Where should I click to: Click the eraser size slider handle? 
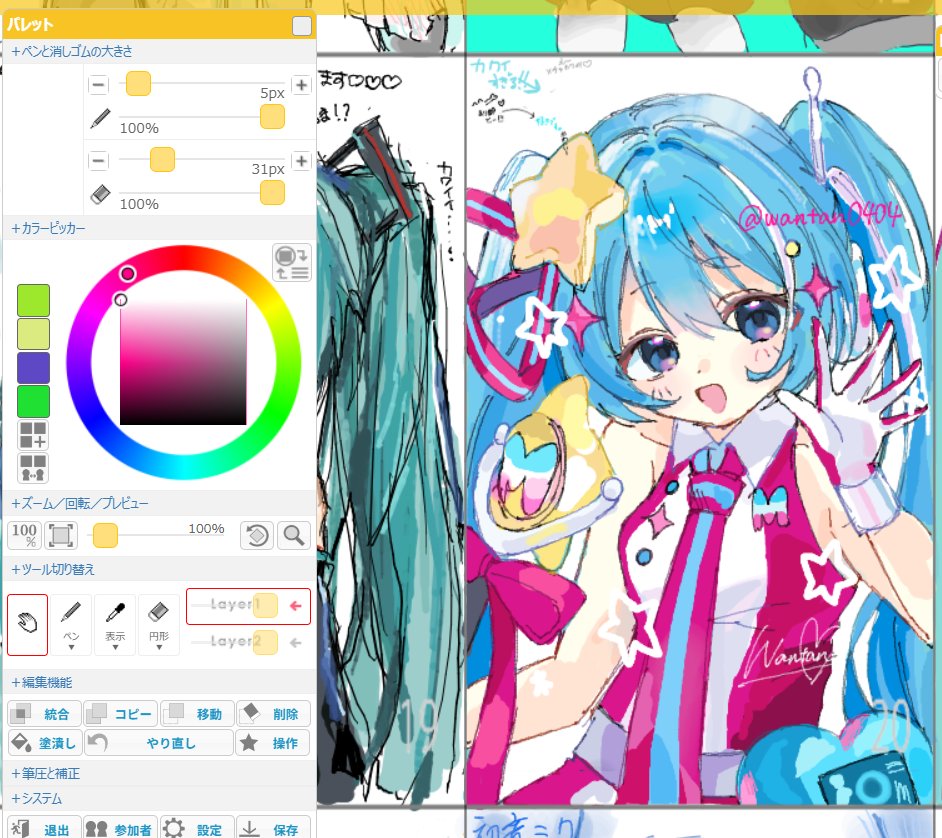pyautogui.click(x=162, y=159)
